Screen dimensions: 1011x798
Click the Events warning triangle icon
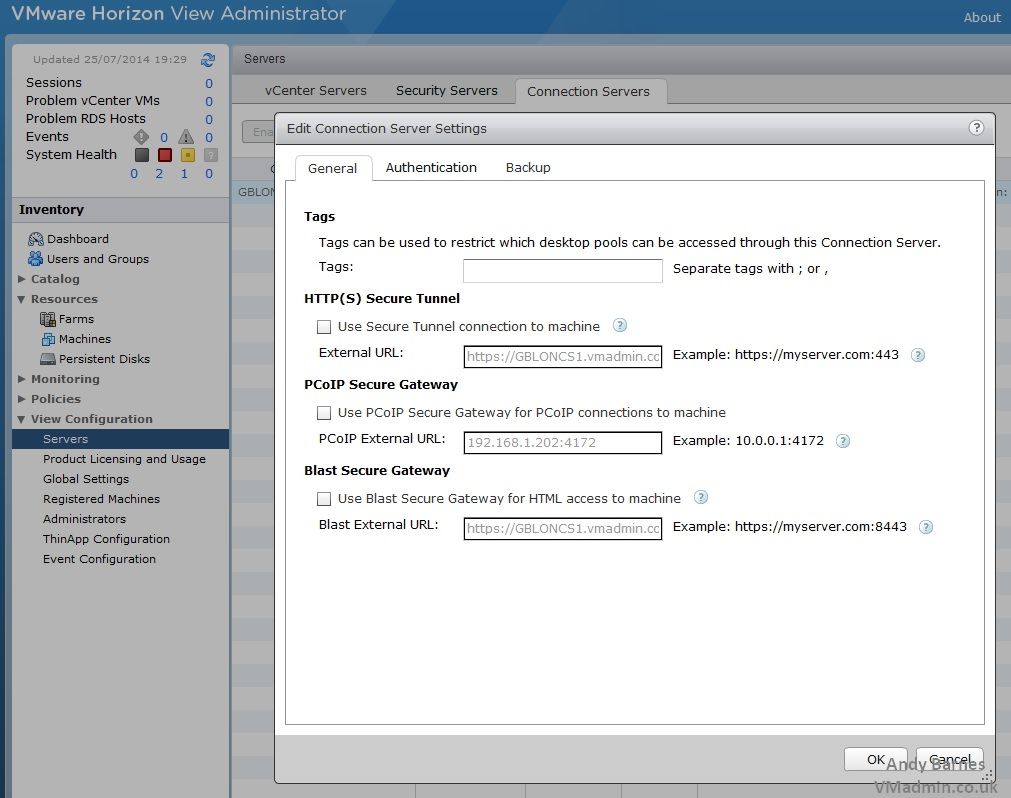pyautogui.click(x=186, y=137)
